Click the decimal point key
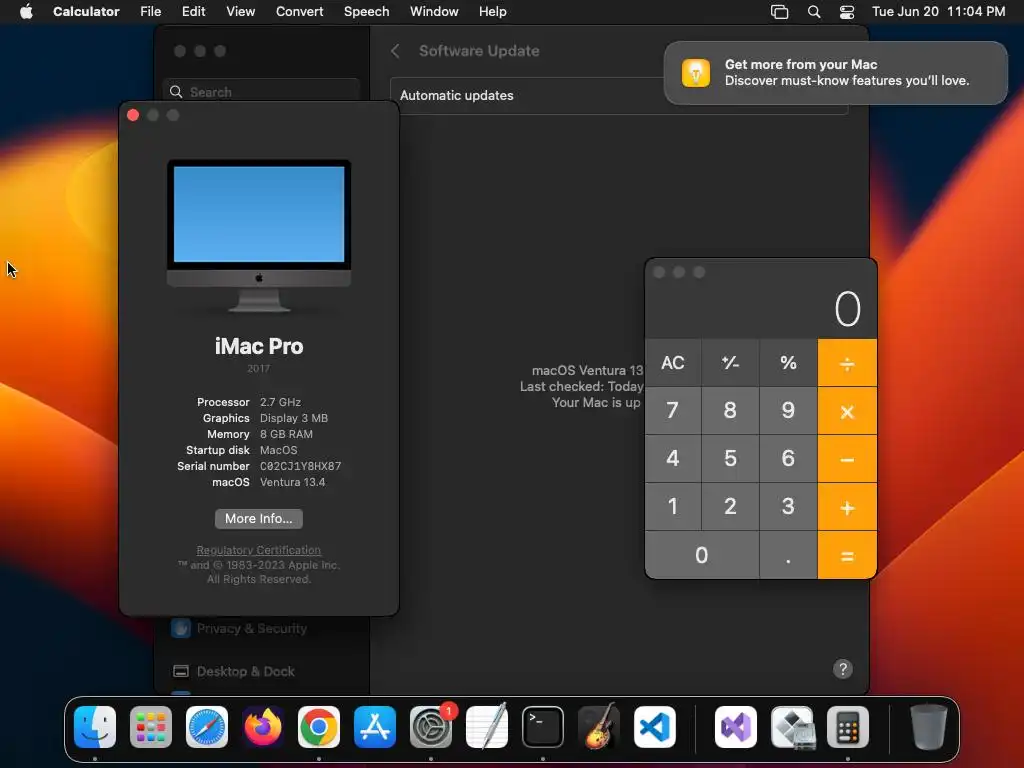This screenshot has width=1024, height=768. pyautogui.click(x=788, y=556)
